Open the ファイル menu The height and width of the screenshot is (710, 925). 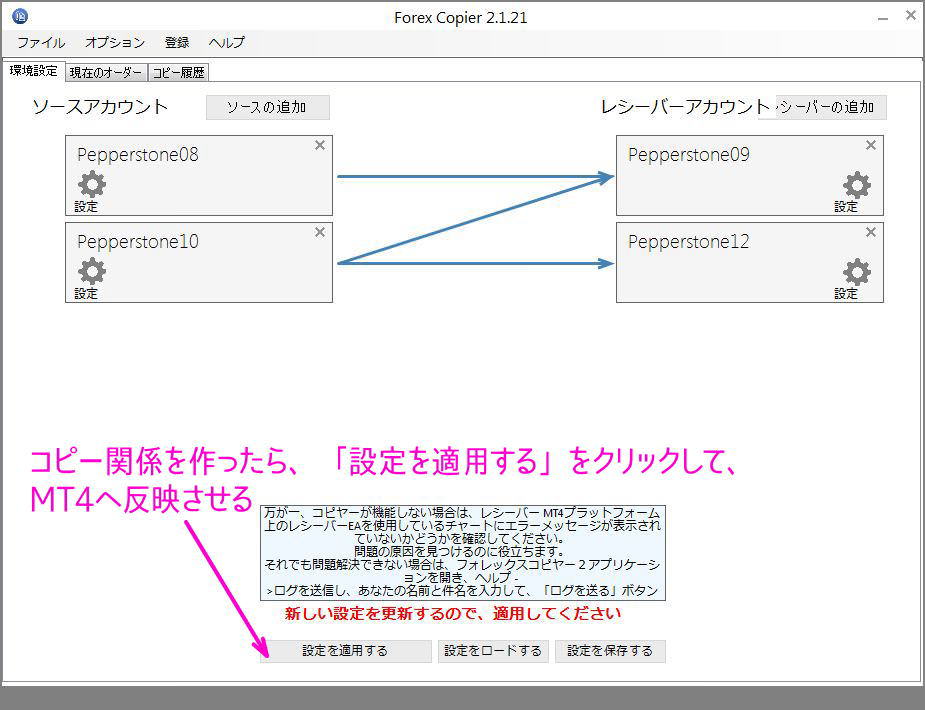tap(40, 42)
